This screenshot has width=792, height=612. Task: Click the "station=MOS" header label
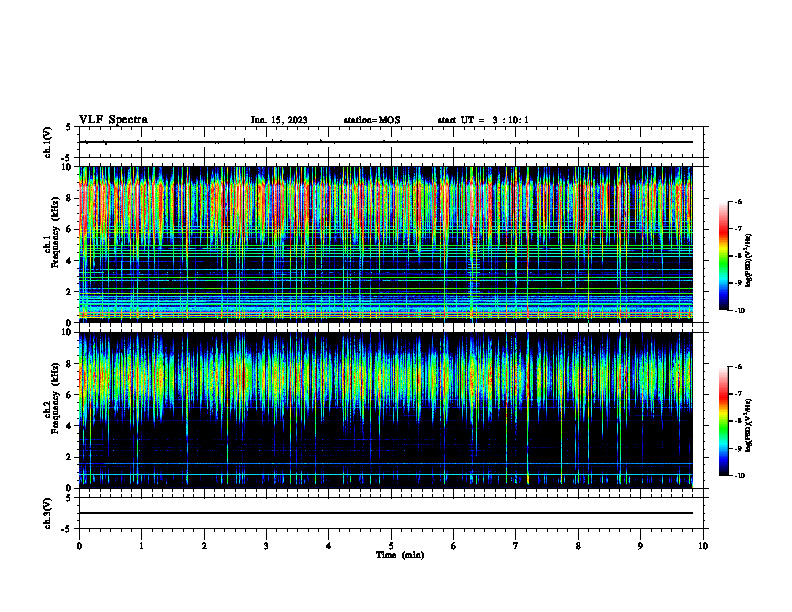(372, 120)
